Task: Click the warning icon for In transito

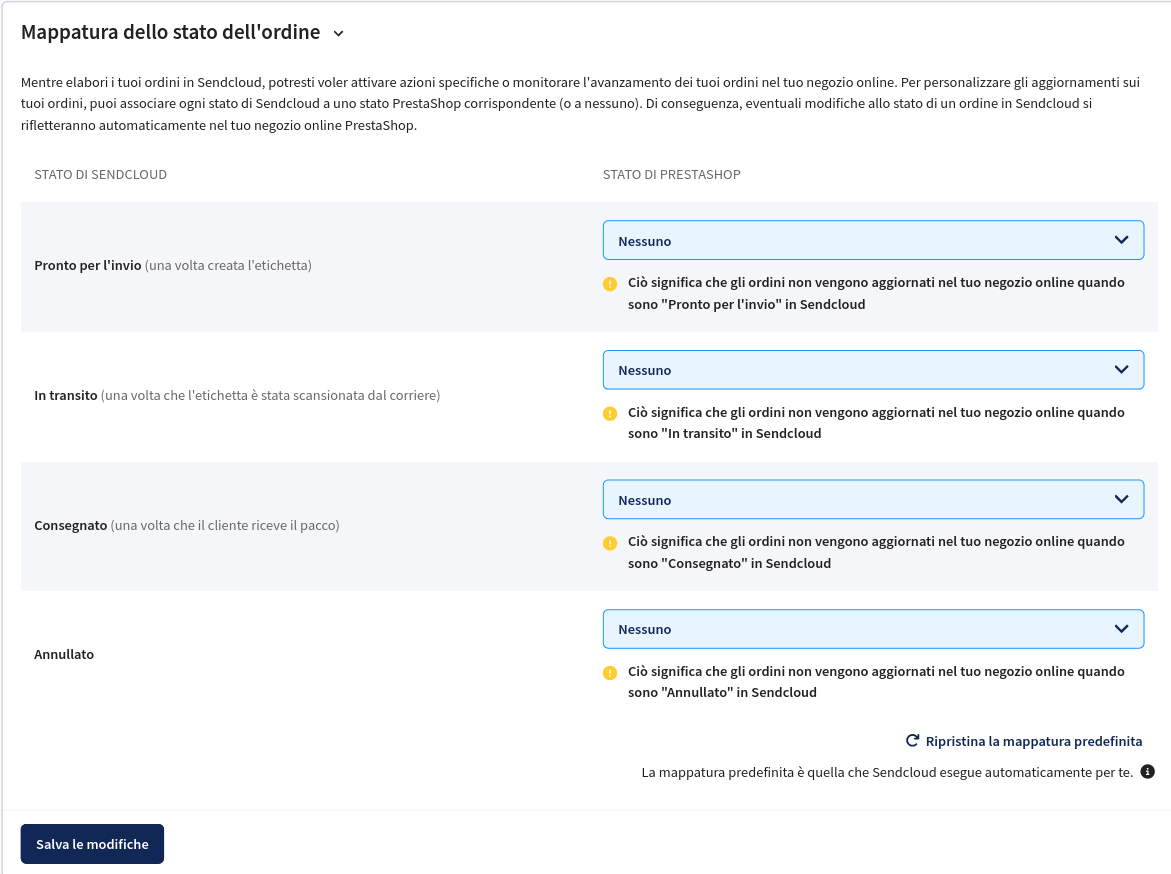Action: (610, 413)
